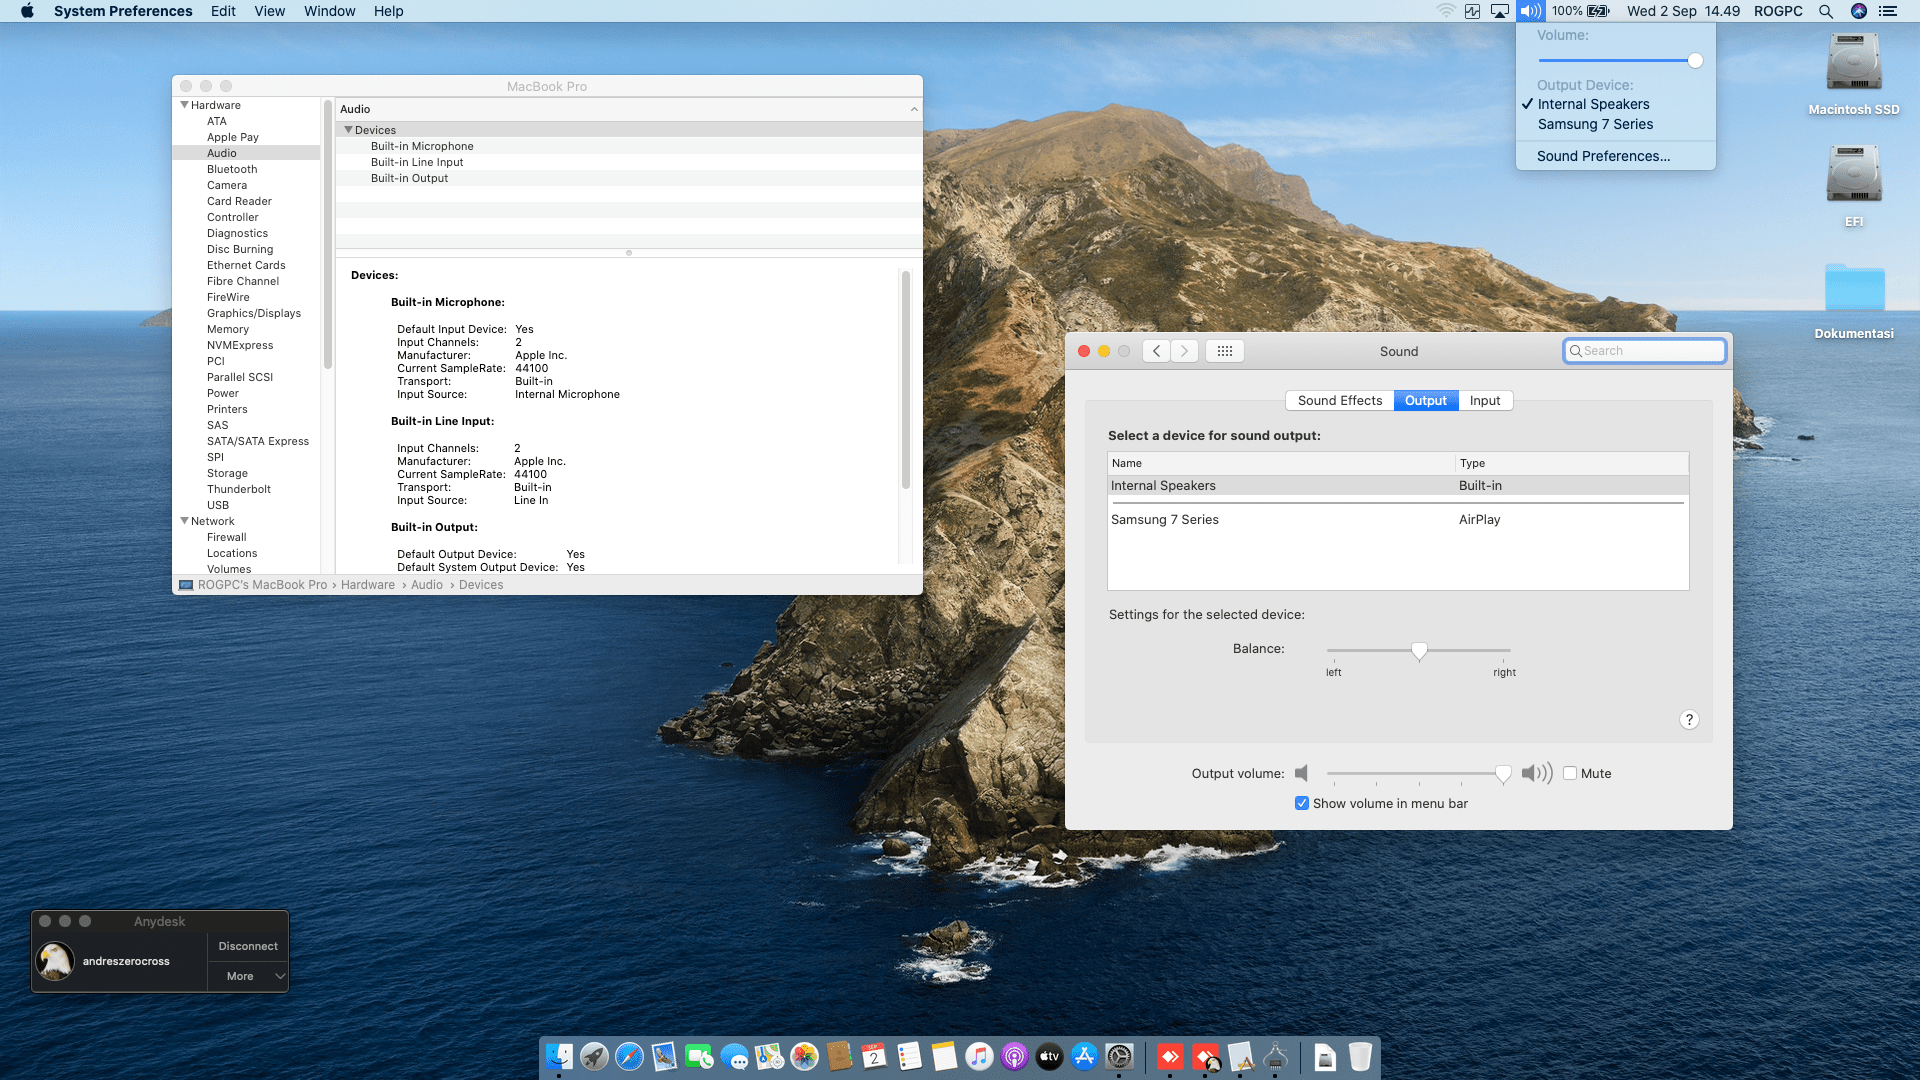
Task: Open Reminders from the Dock
Action: (909, 1056)
